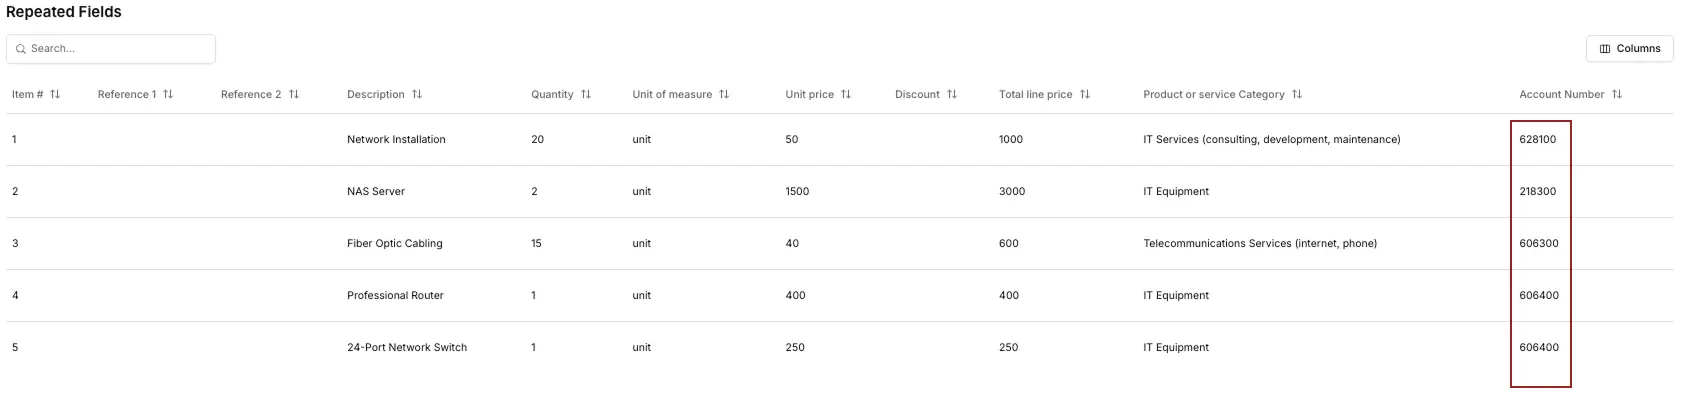Click the Account Number header label

click(1561, 94)
